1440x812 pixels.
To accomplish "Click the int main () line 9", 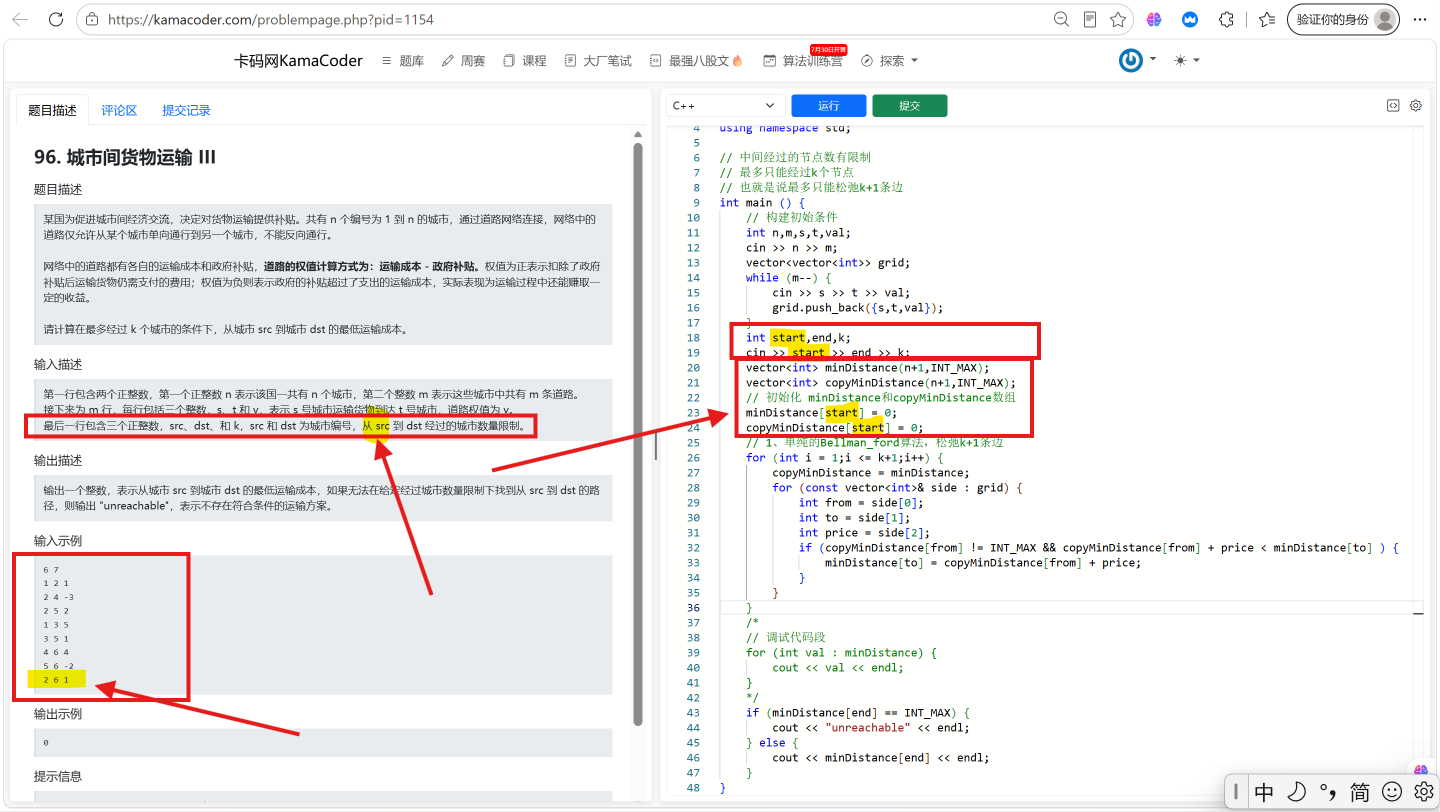I will 762,203.
